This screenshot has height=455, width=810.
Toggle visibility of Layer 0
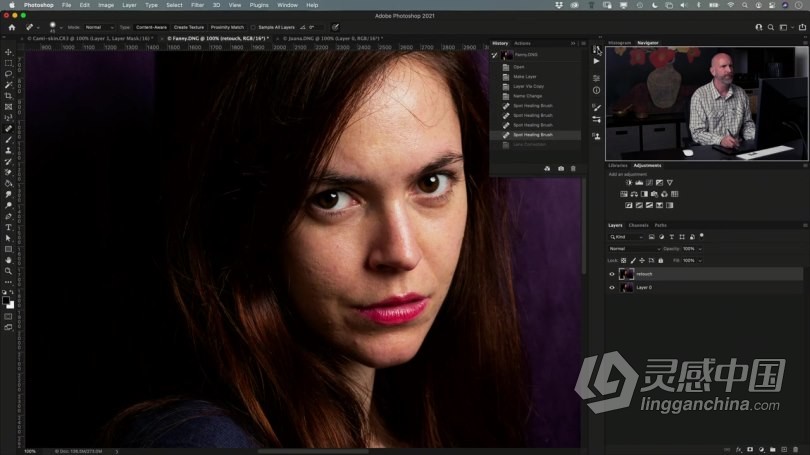coord(612,287)
